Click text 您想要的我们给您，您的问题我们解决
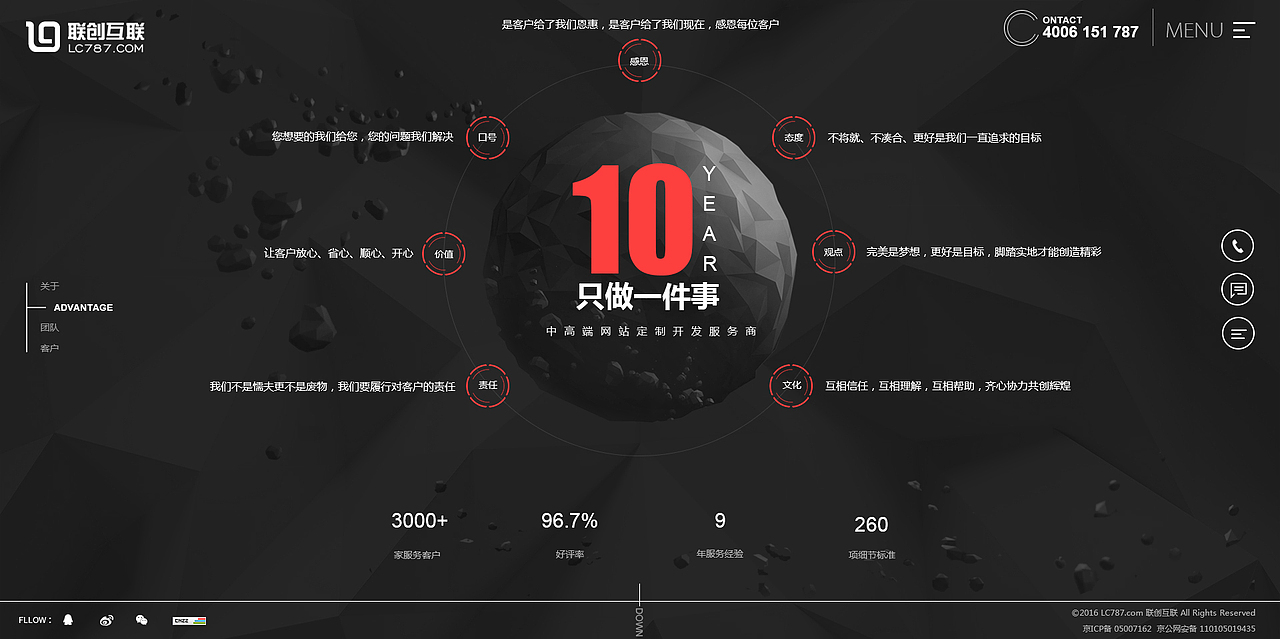 (x=362, y=136)
